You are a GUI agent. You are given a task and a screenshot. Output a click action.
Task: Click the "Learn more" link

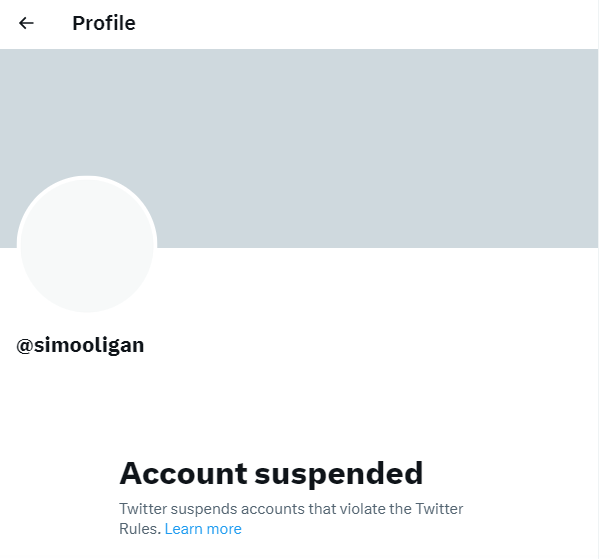pyautogui.click(x=203, y=529)
